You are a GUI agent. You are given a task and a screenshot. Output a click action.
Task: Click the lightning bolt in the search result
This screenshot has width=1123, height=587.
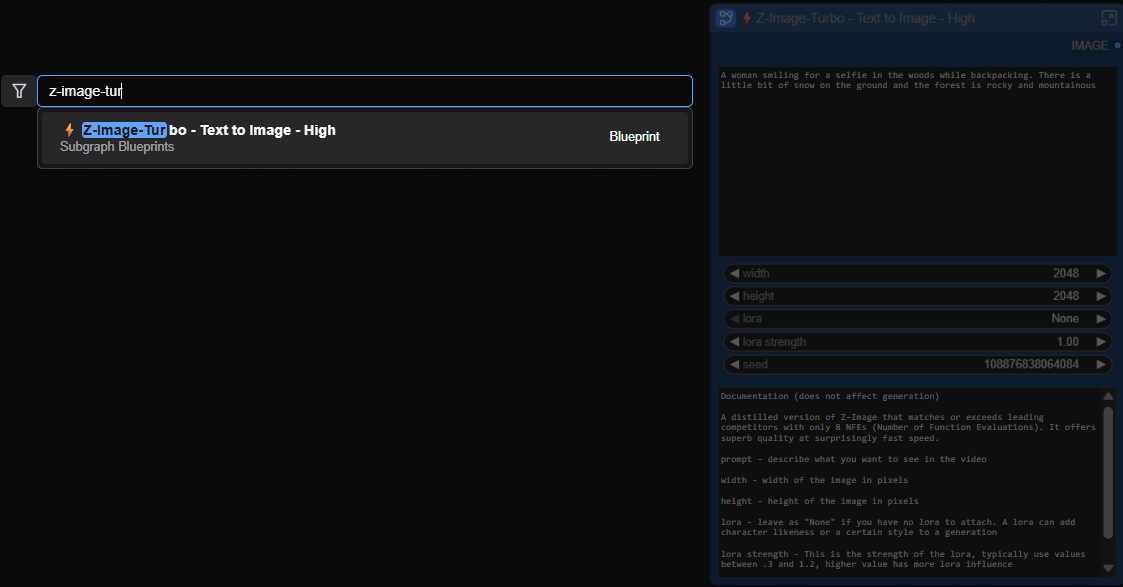pyautogui.click(x=69, y=130)
